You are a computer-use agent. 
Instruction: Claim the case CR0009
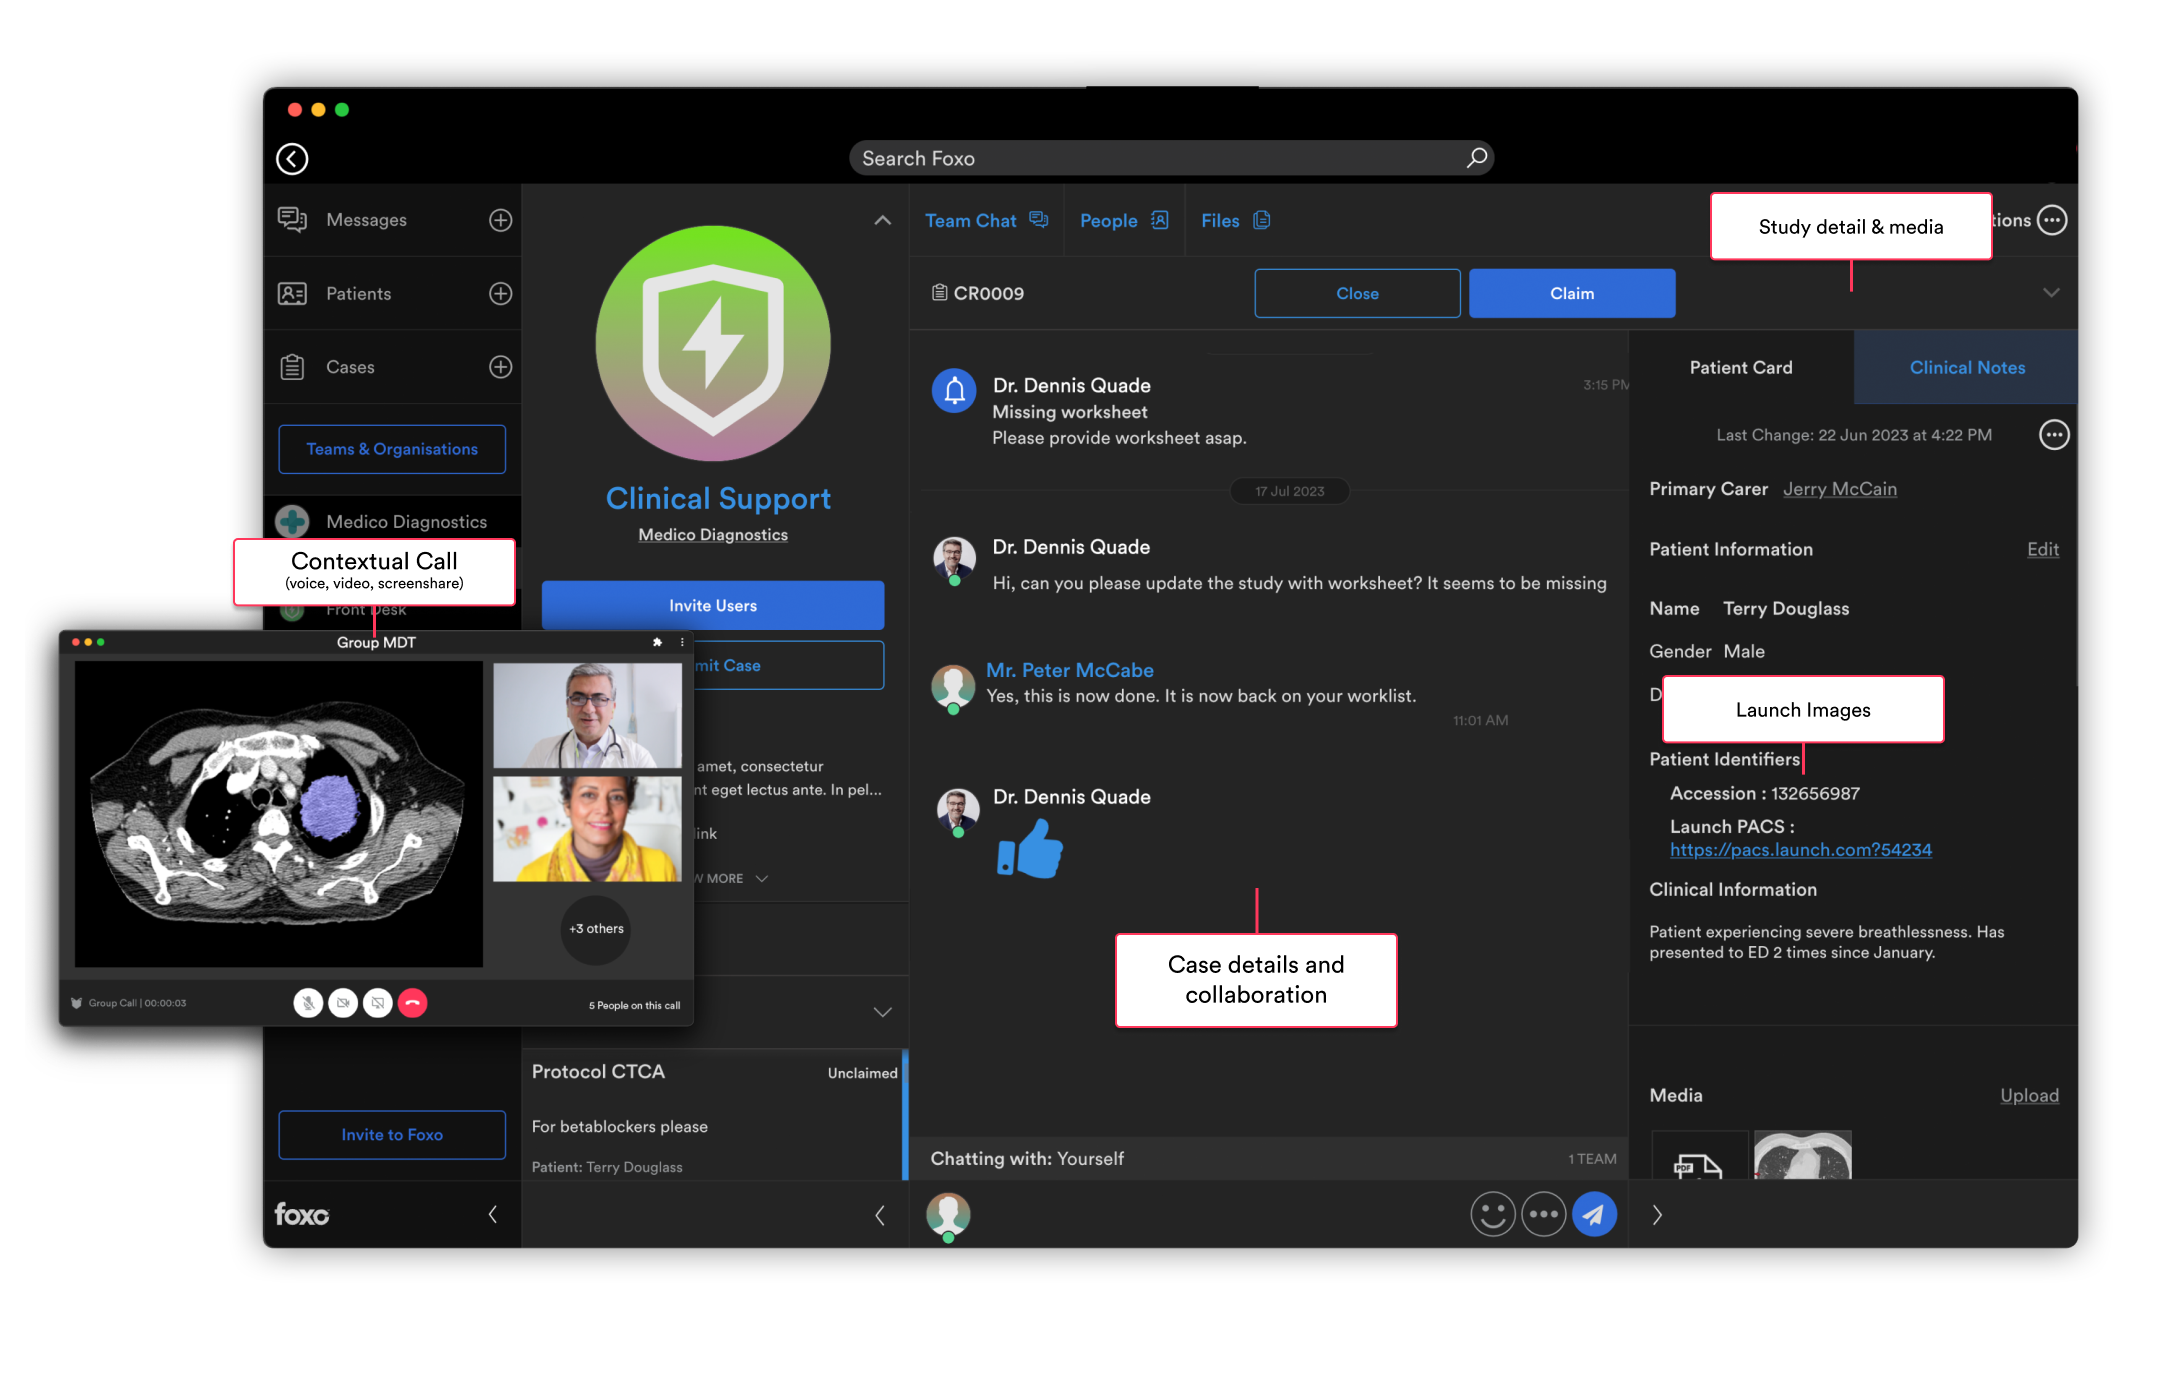click(x=1571, y=293)
